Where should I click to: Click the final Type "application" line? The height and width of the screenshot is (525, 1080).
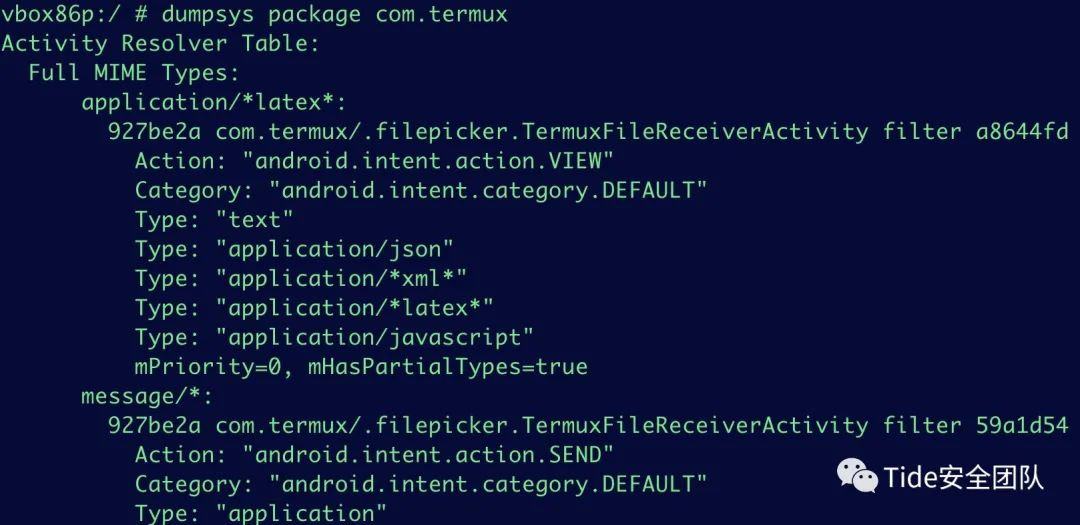tap(260, 514)
